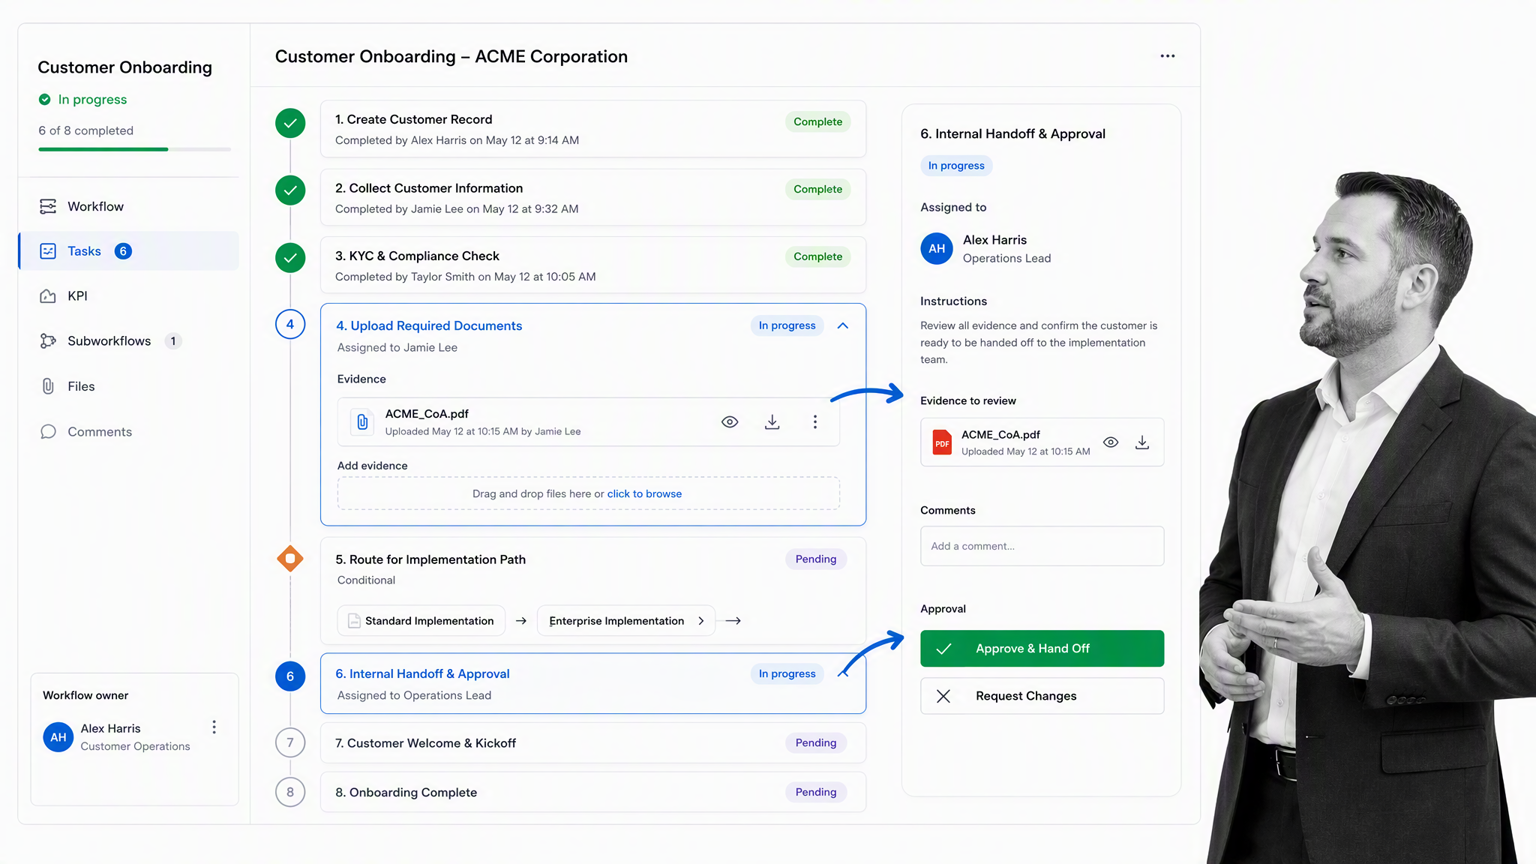
Task: Click the KPI chart icon
Action: click(48, 296)
